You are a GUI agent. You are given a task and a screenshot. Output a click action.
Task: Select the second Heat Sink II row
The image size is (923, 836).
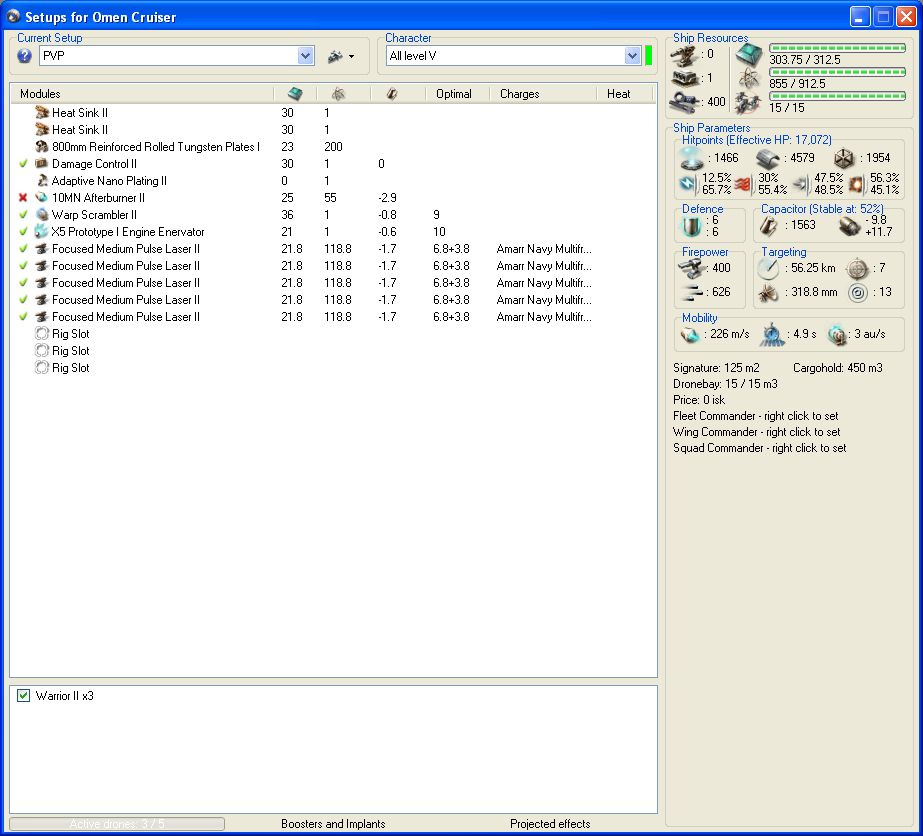333,130
